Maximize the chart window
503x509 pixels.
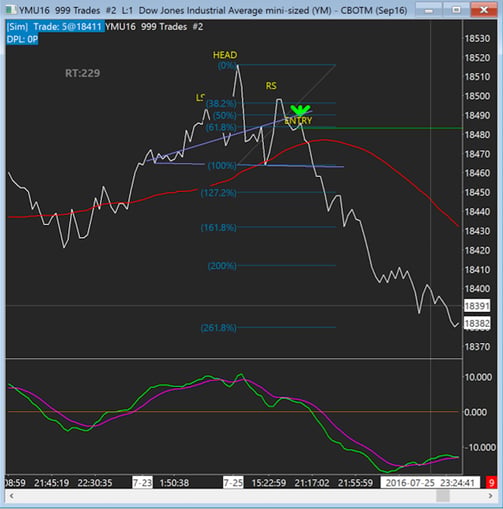pos(456,10)
